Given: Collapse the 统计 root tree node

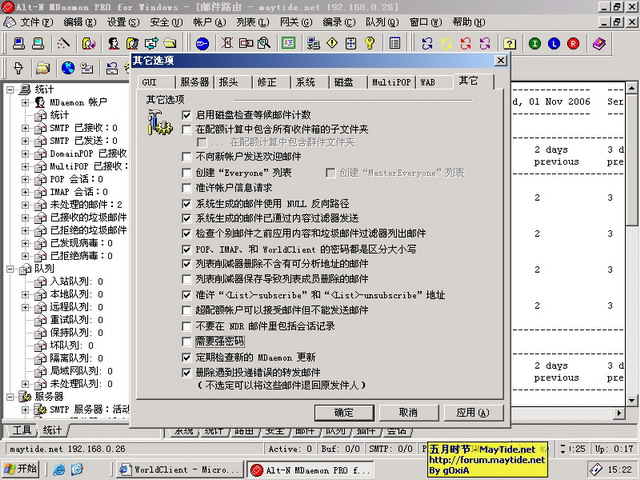Looking at the screenshot, I should [x=10, y=89].
